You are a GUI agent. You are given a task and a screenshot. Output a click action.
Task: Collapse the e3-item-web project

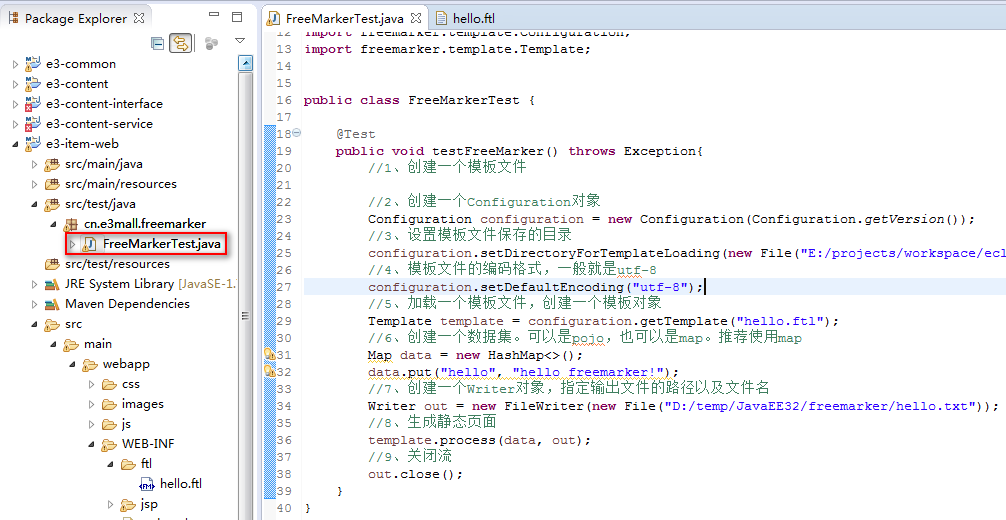point(15,144)
